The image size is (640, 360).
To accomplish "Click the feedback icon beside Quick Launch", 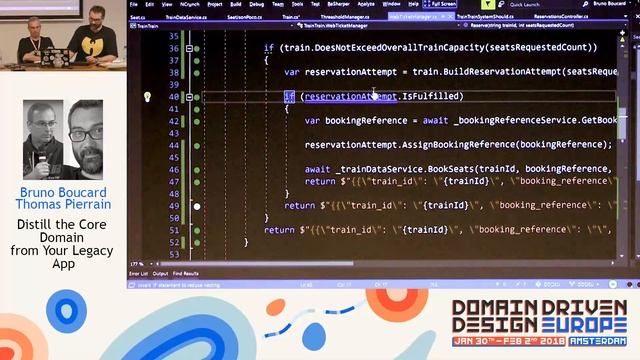I will pos(501,4).
